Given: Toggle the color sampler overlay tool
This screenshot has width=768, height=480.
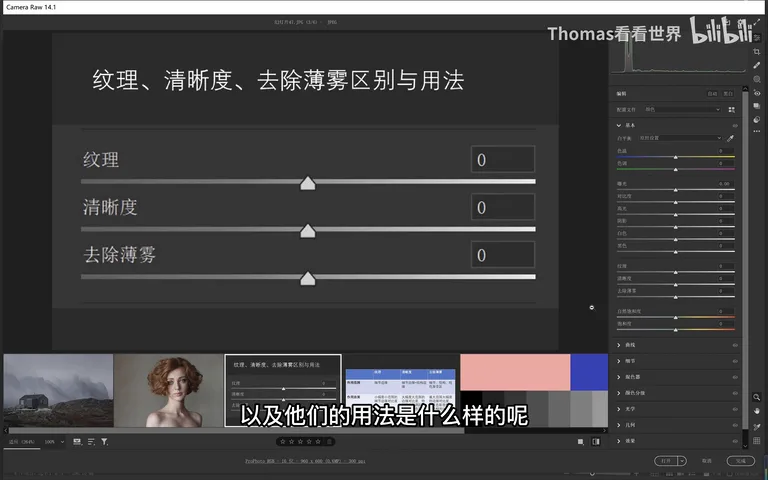Looking at the screenshot, I should coord(757,427).
